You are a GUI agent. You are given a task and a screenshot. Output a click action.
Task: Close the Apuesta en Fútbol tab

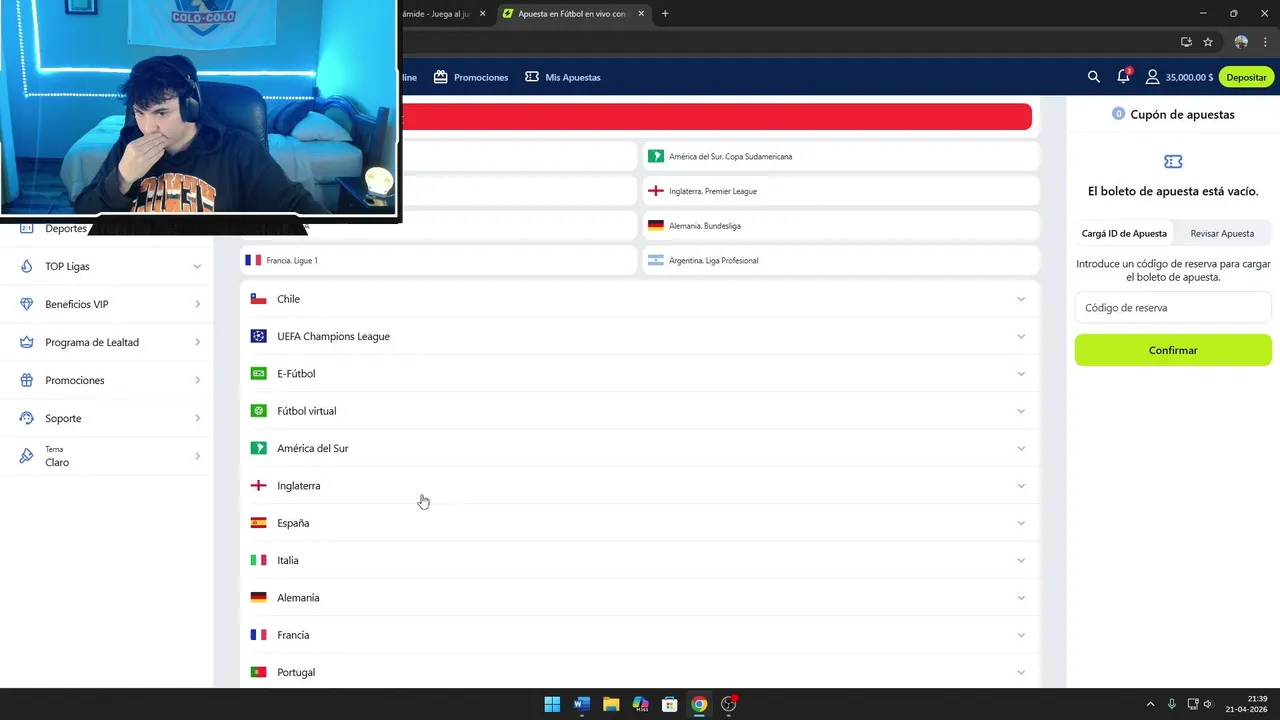click(641, 14)
